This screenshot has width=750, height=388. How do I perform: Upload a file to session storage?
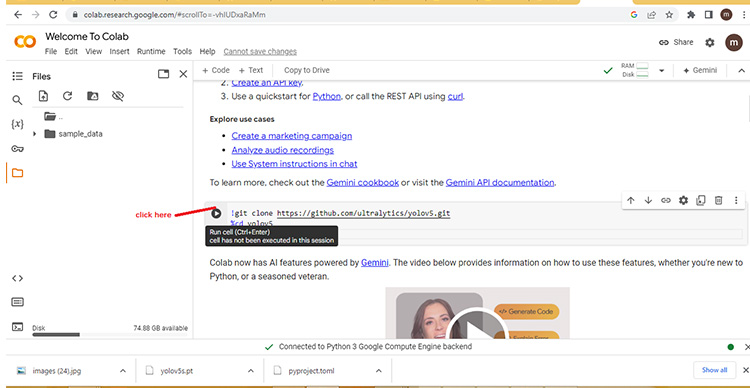coord(43,96)
